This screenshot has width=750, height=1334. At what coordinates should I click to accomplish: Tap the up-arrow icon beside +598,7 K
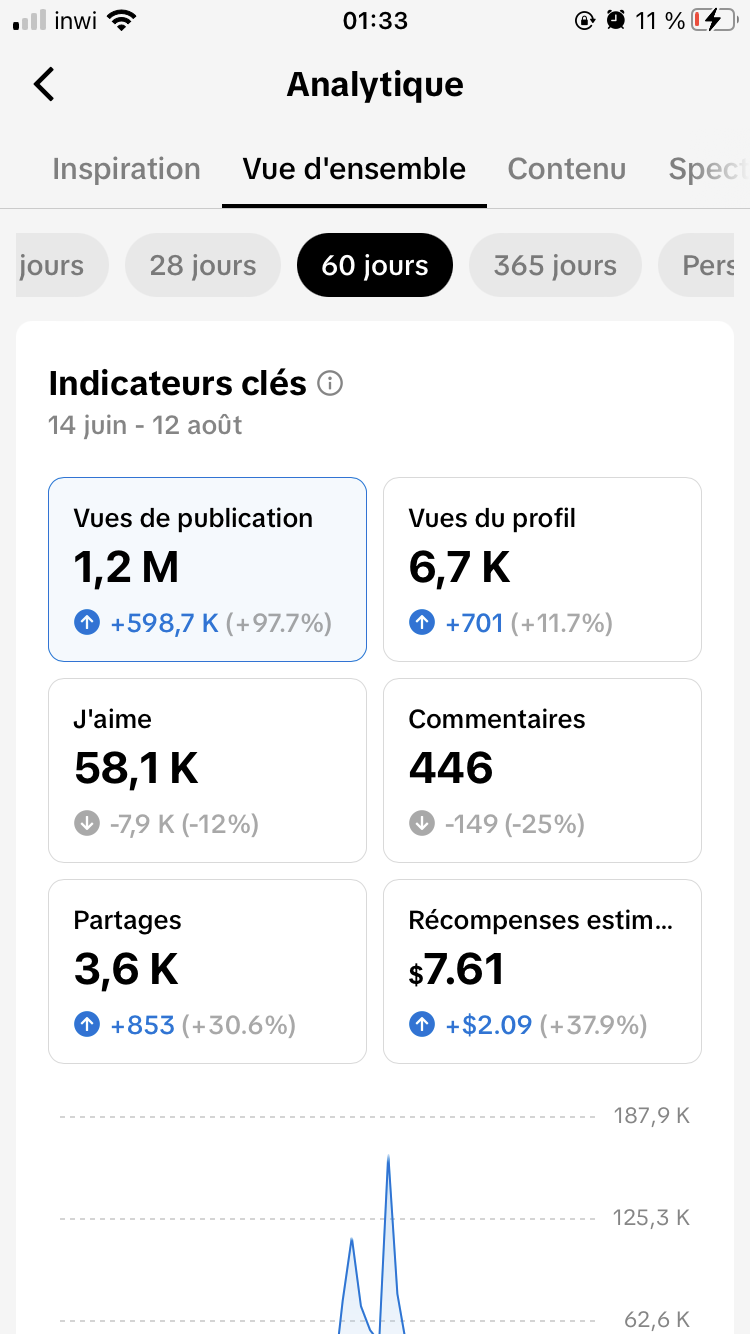[87, 623]
